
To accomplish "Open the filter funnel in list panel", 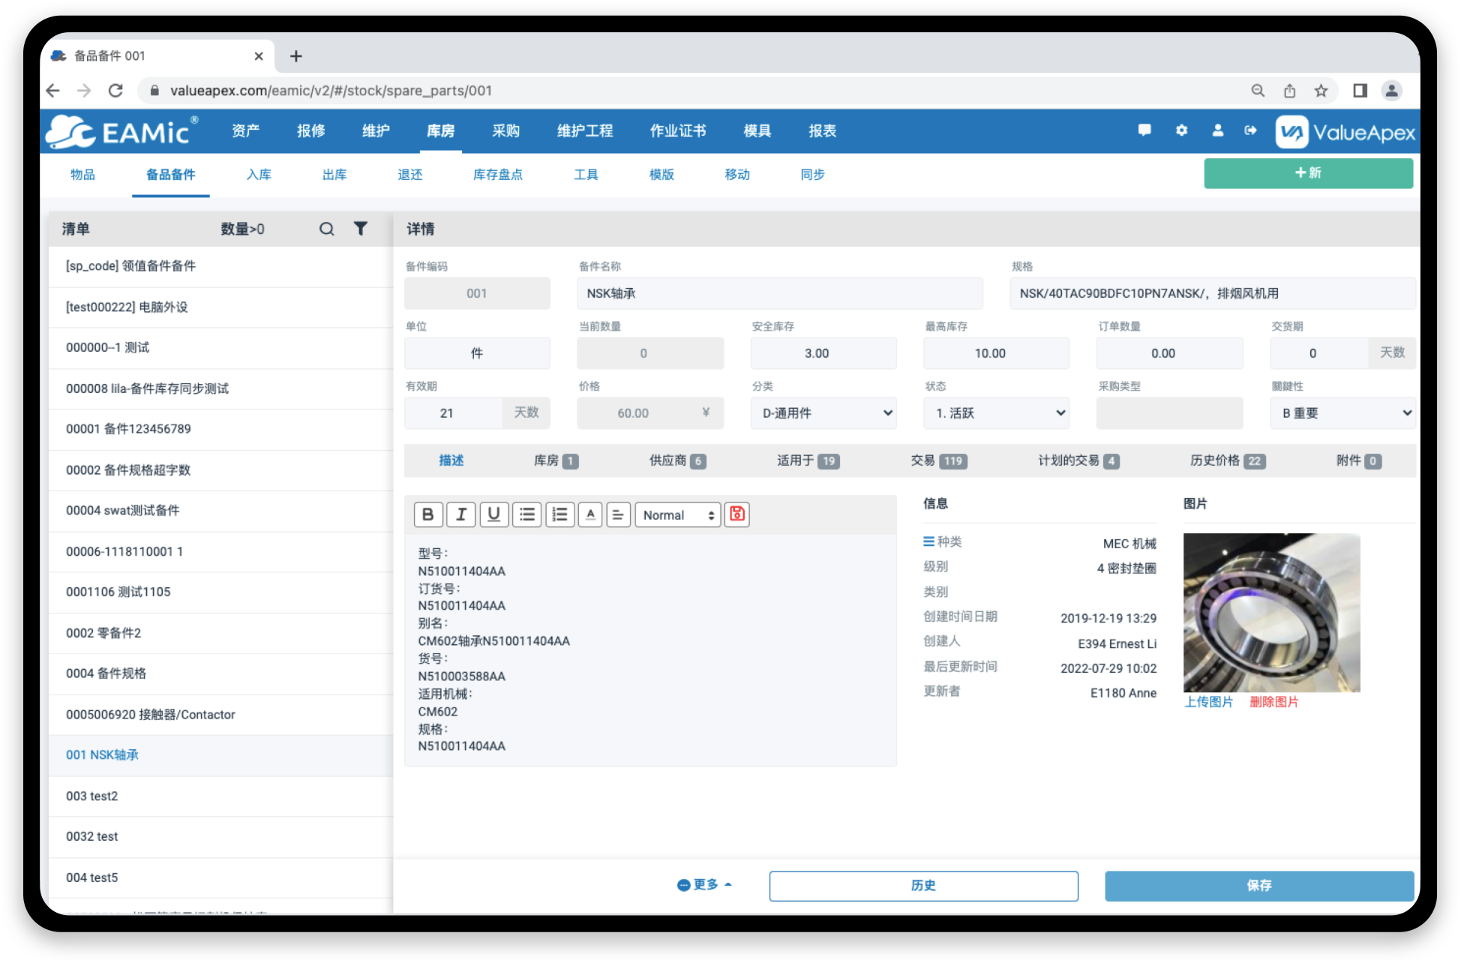I will point(361,229).
